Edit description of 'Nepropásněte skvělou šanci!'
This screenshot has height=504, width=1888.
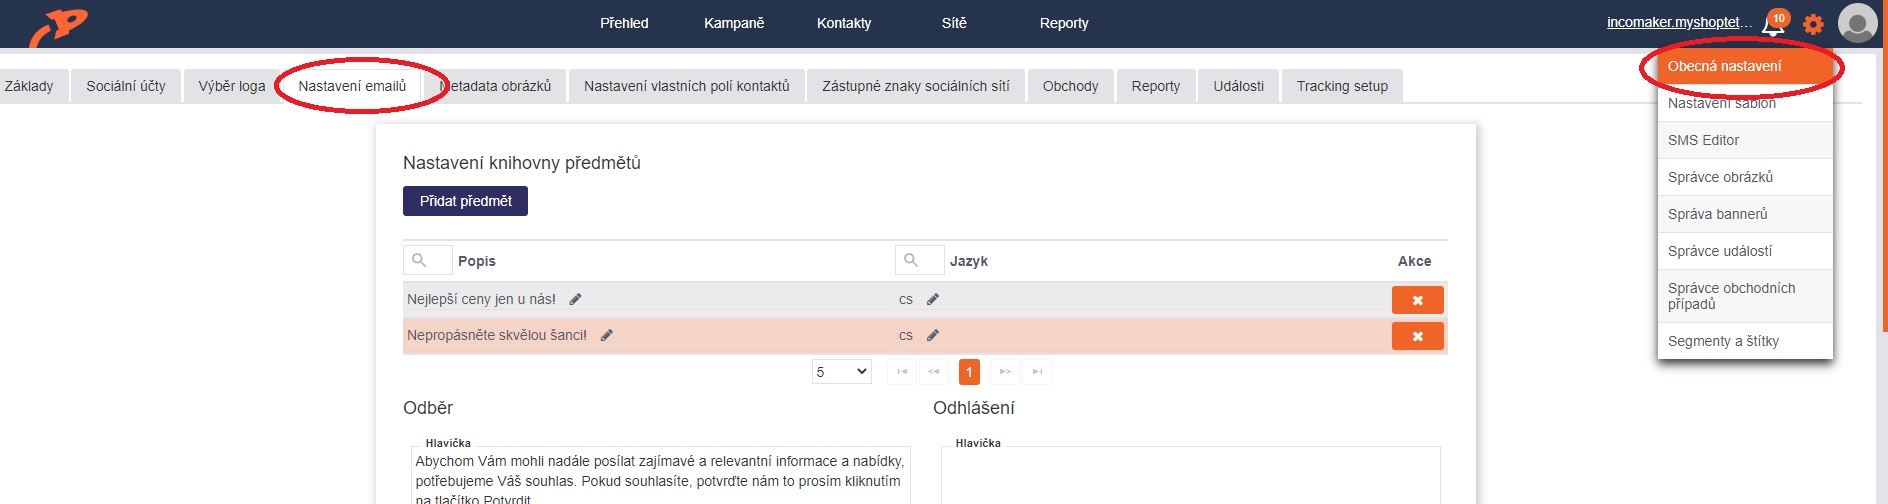(x=606, y=335)
